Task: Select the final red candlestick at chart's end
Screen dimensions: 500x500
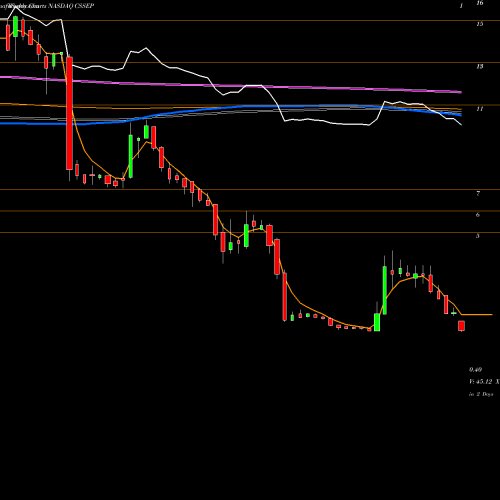Action: pos(461,326)
